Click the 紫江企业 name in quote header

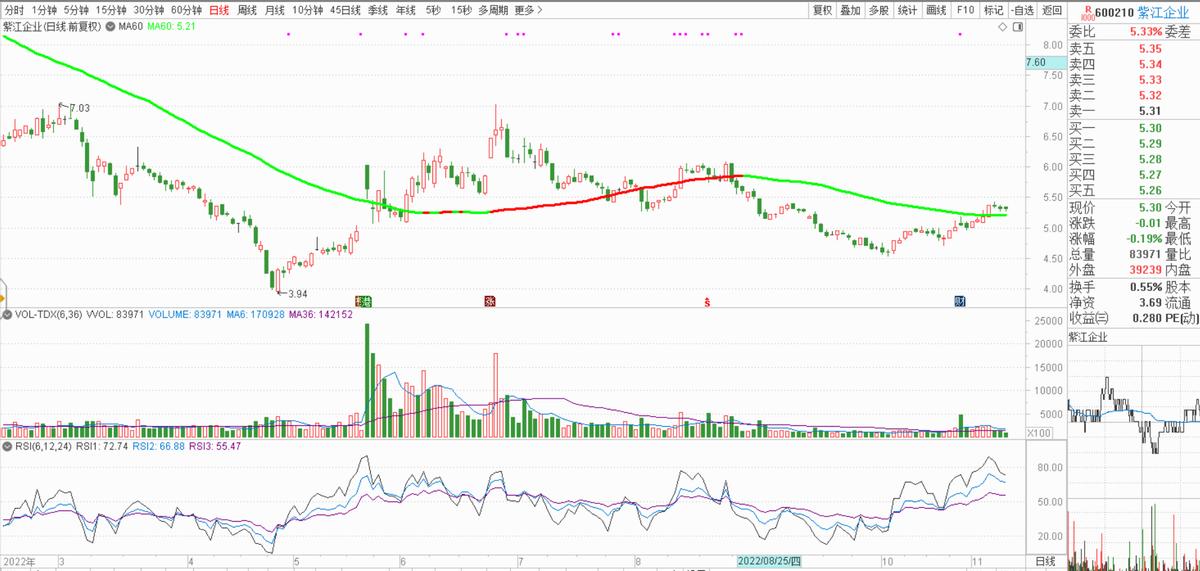[1164, 11]
